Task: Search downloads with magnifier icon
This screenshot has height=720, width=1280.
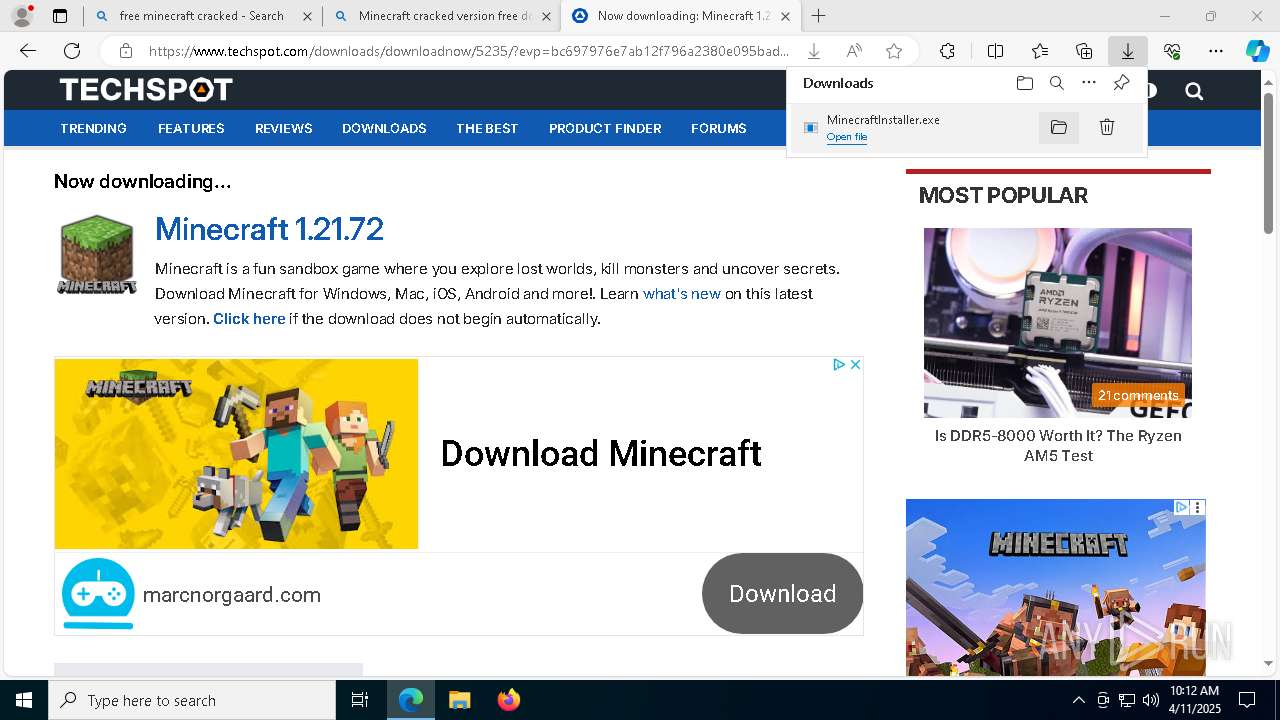Action: 1056,83
